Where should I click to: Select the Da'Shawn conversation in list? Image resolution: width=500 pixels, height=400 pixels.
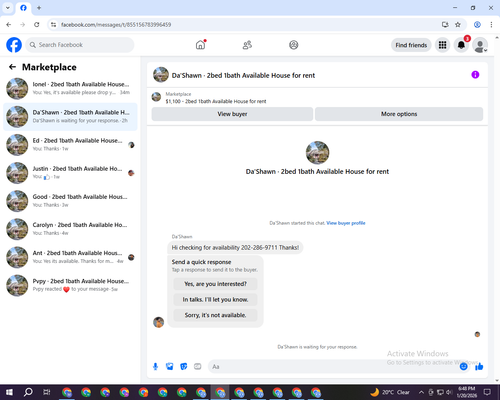70,117
